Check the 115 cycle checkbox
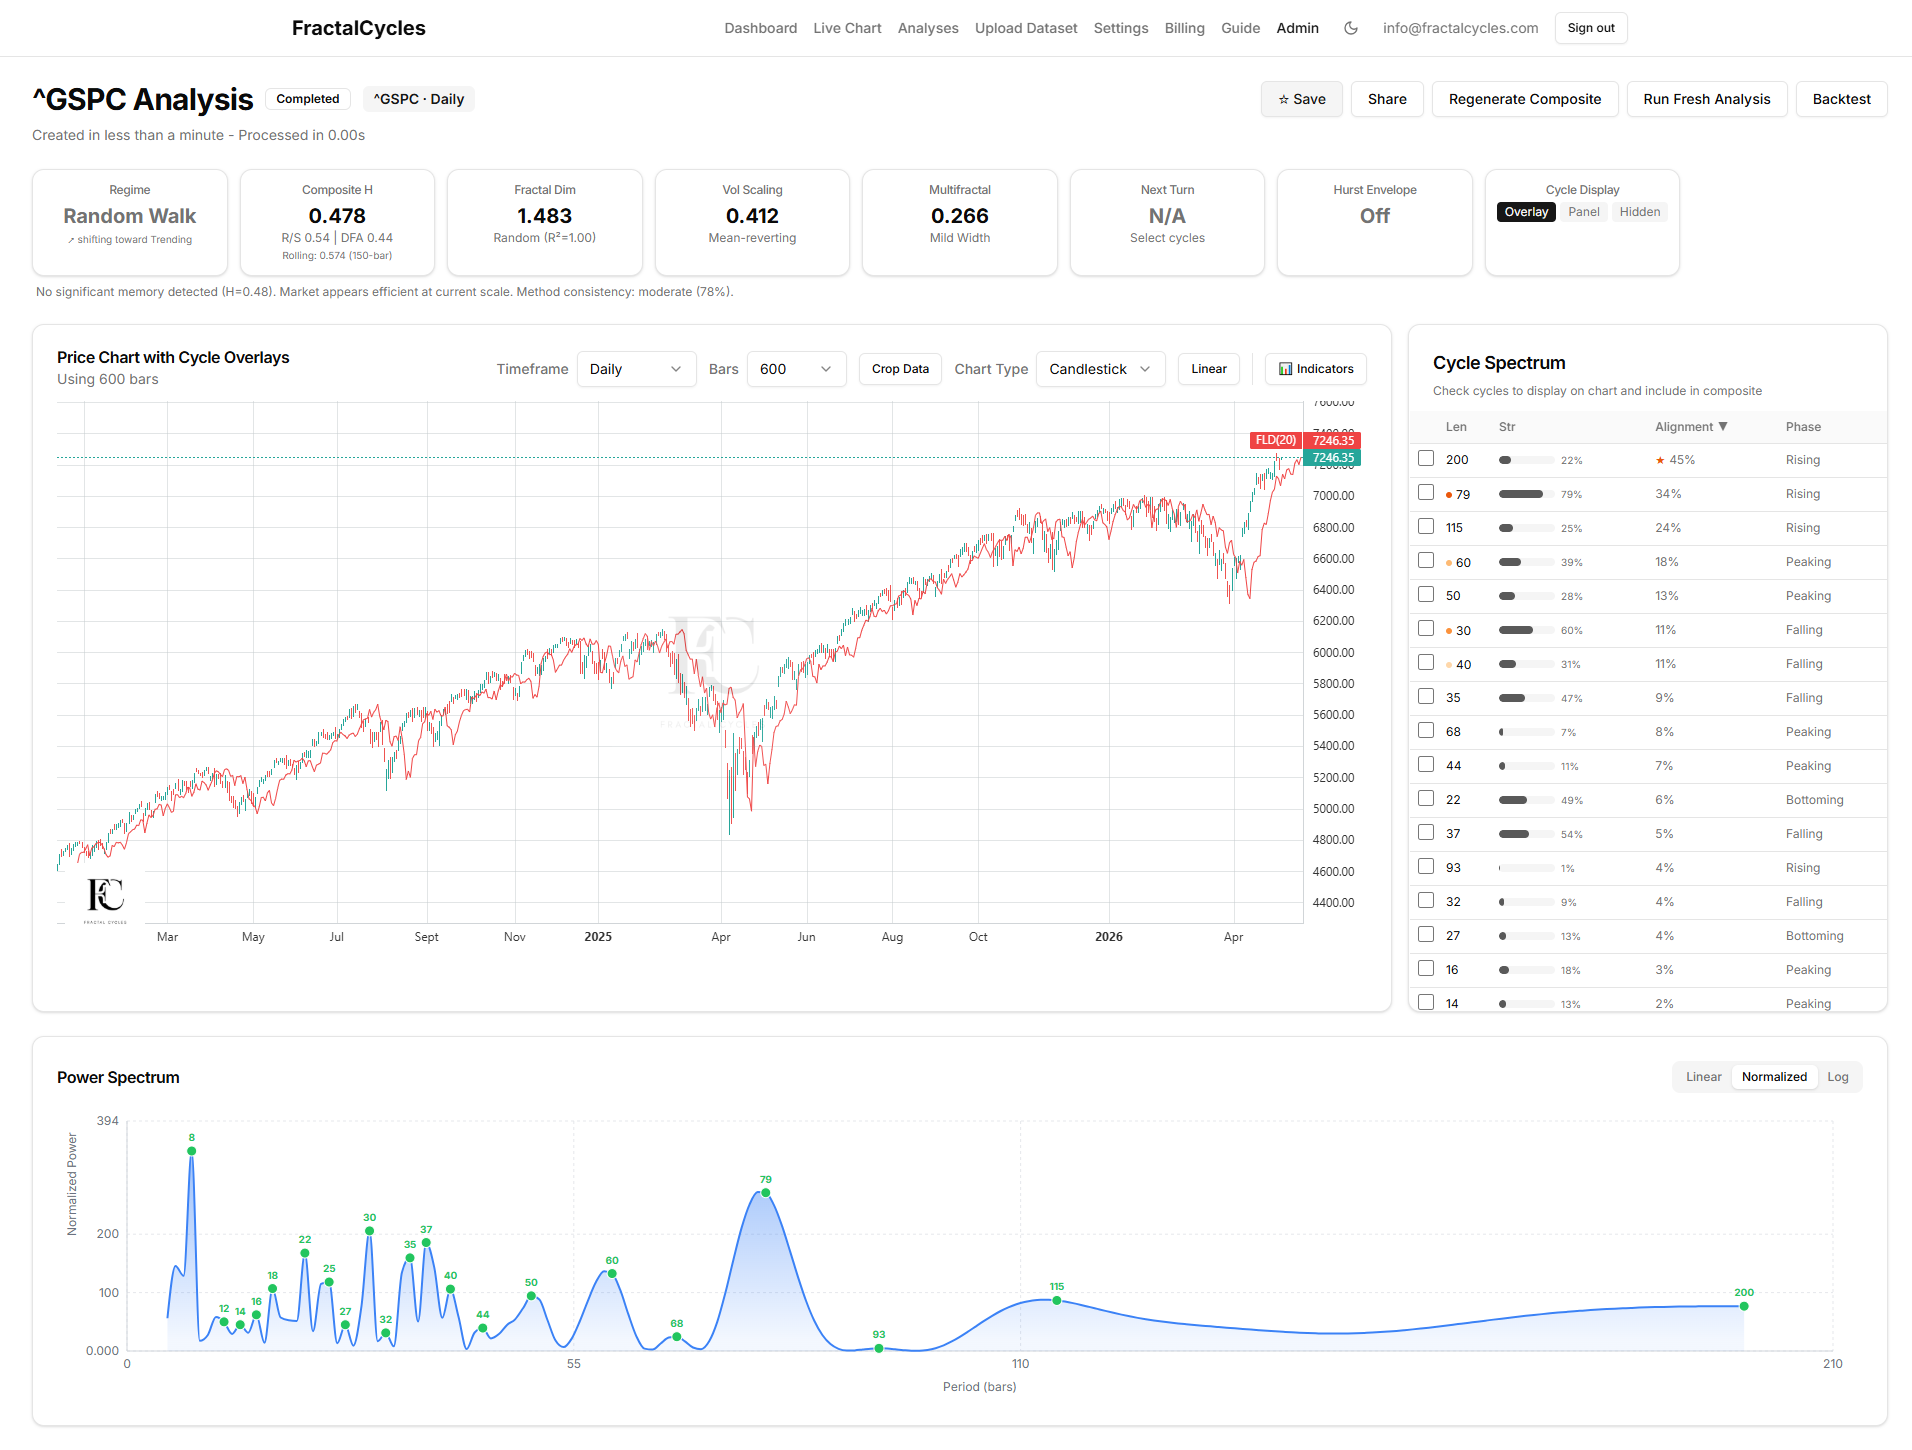This screenshot has width=1912, height=1450. tap(1426, 527)
